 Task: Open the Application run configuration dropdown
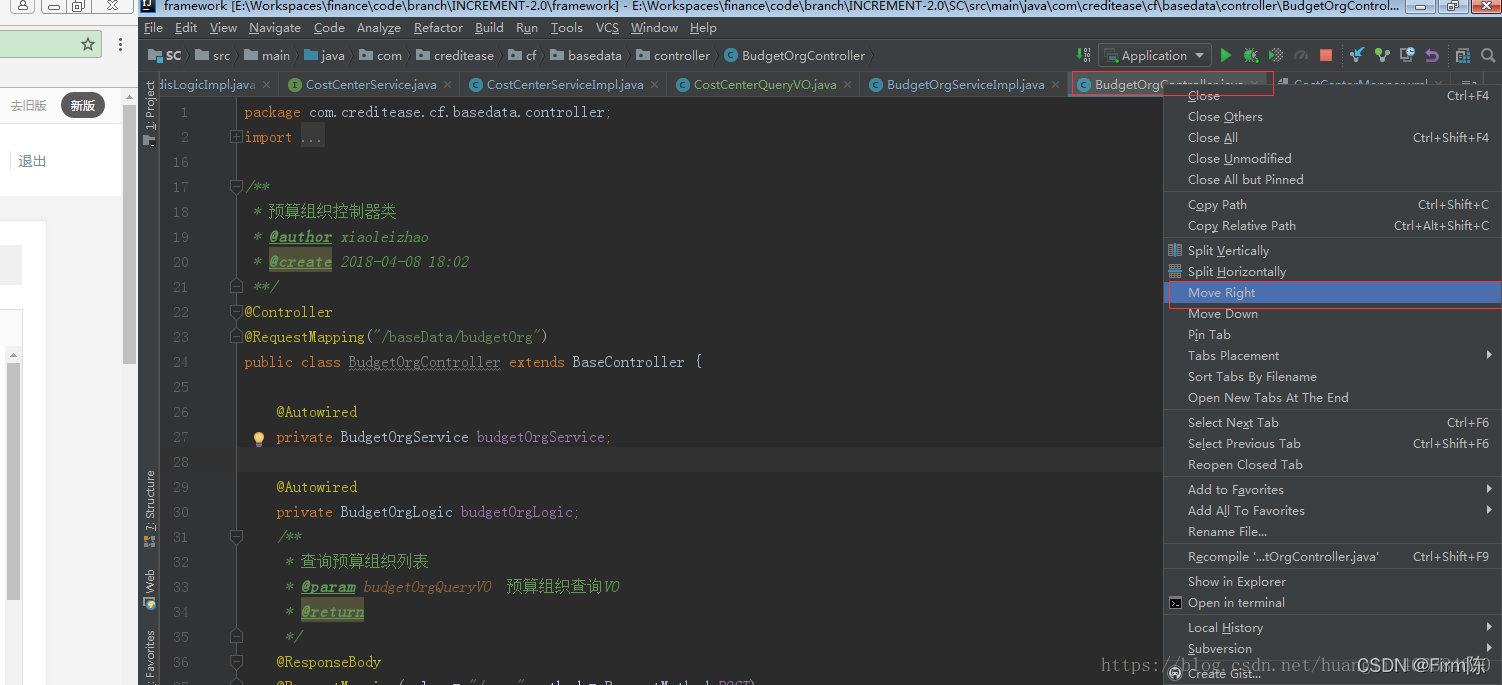[x=1154, y=56]
